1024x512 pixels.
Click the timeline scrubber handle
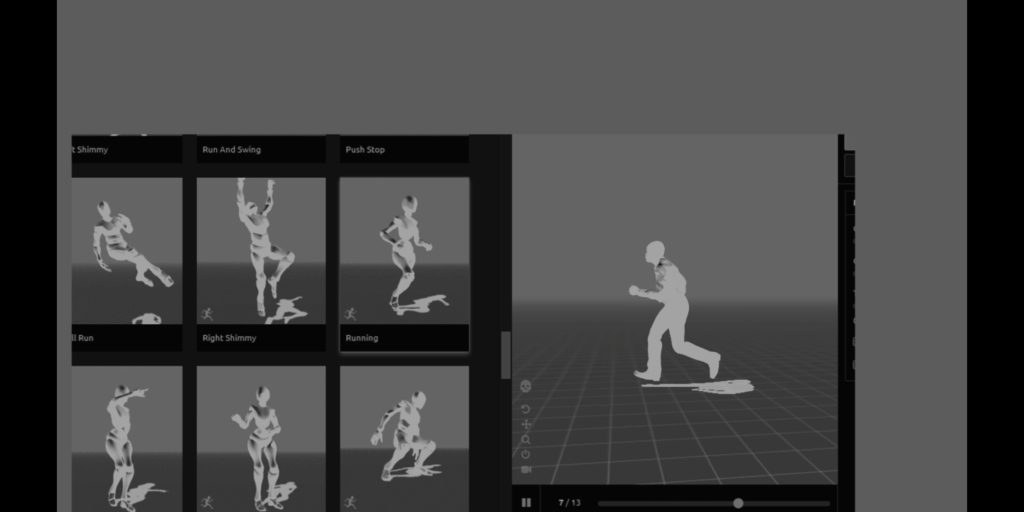(x=738, y=503)
